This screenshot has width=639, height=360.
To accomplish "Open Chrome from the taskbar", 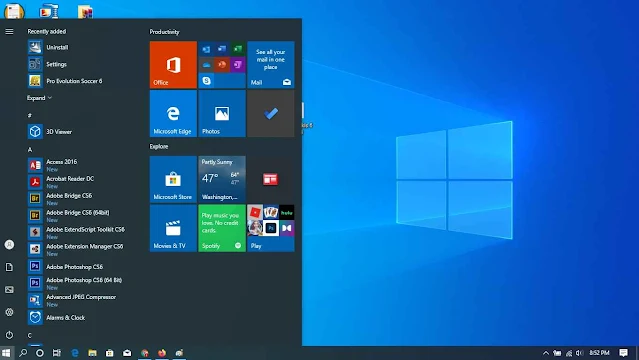I will pos(145,353).
